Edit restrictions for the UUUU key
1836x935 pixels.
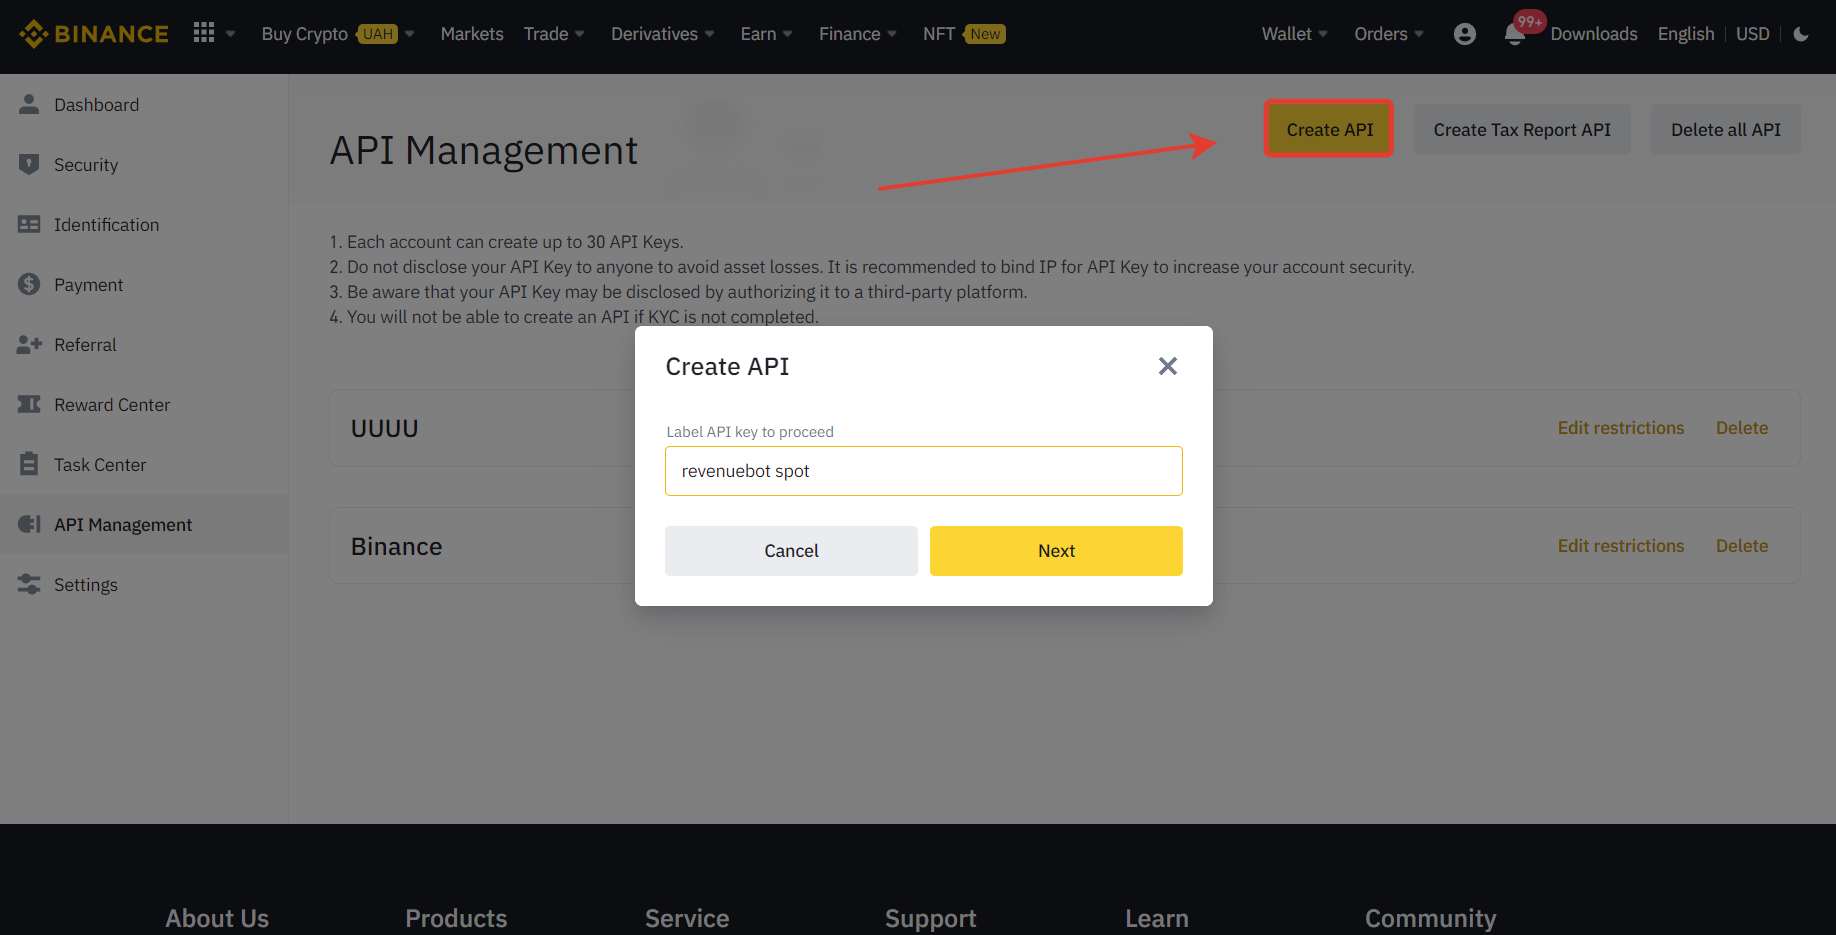coord(1621,428)
